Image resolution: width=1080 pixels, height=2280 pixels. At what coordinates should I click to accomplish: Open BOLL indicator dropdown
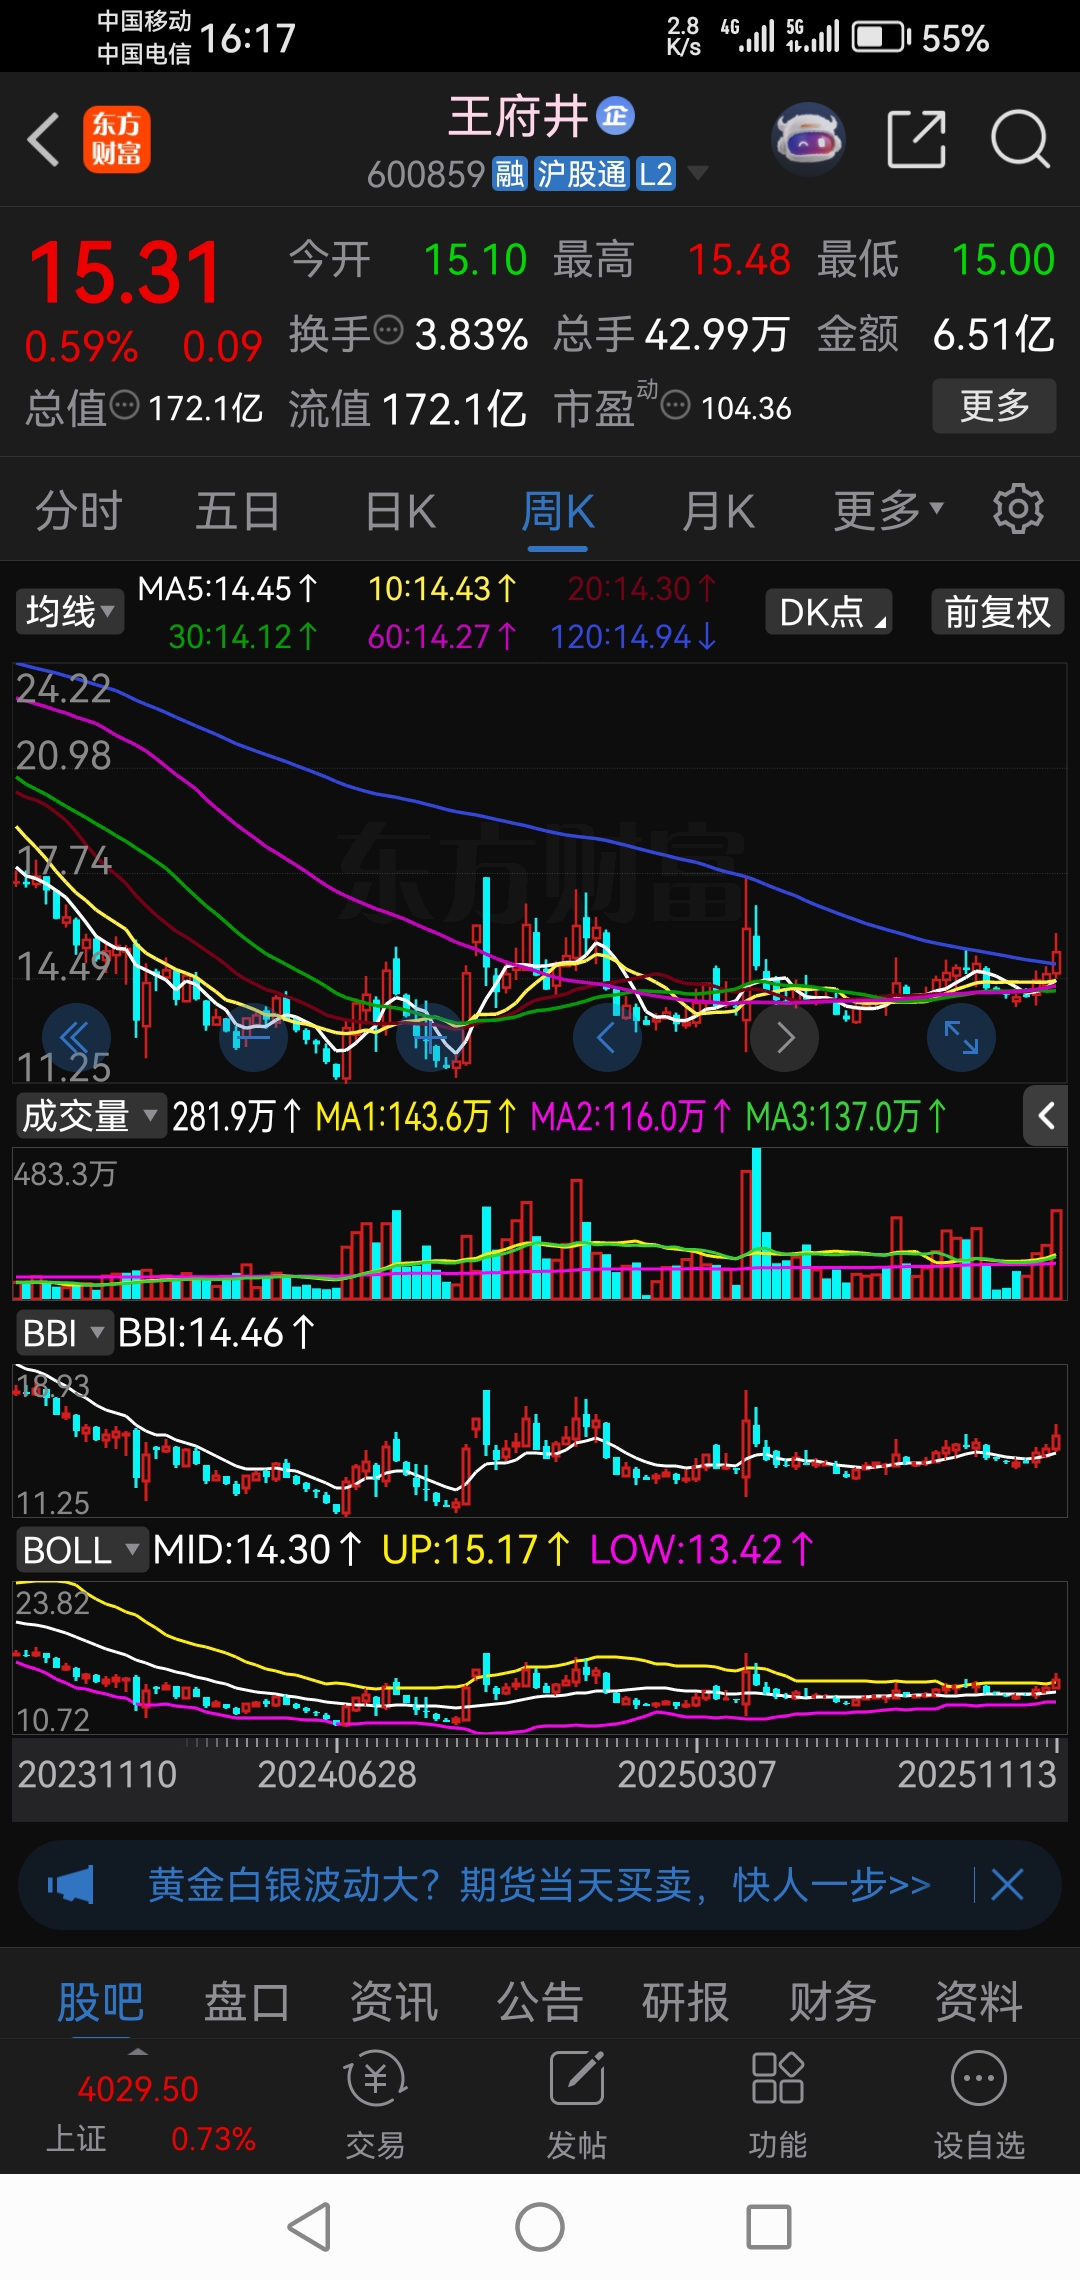click(82, 1550)
